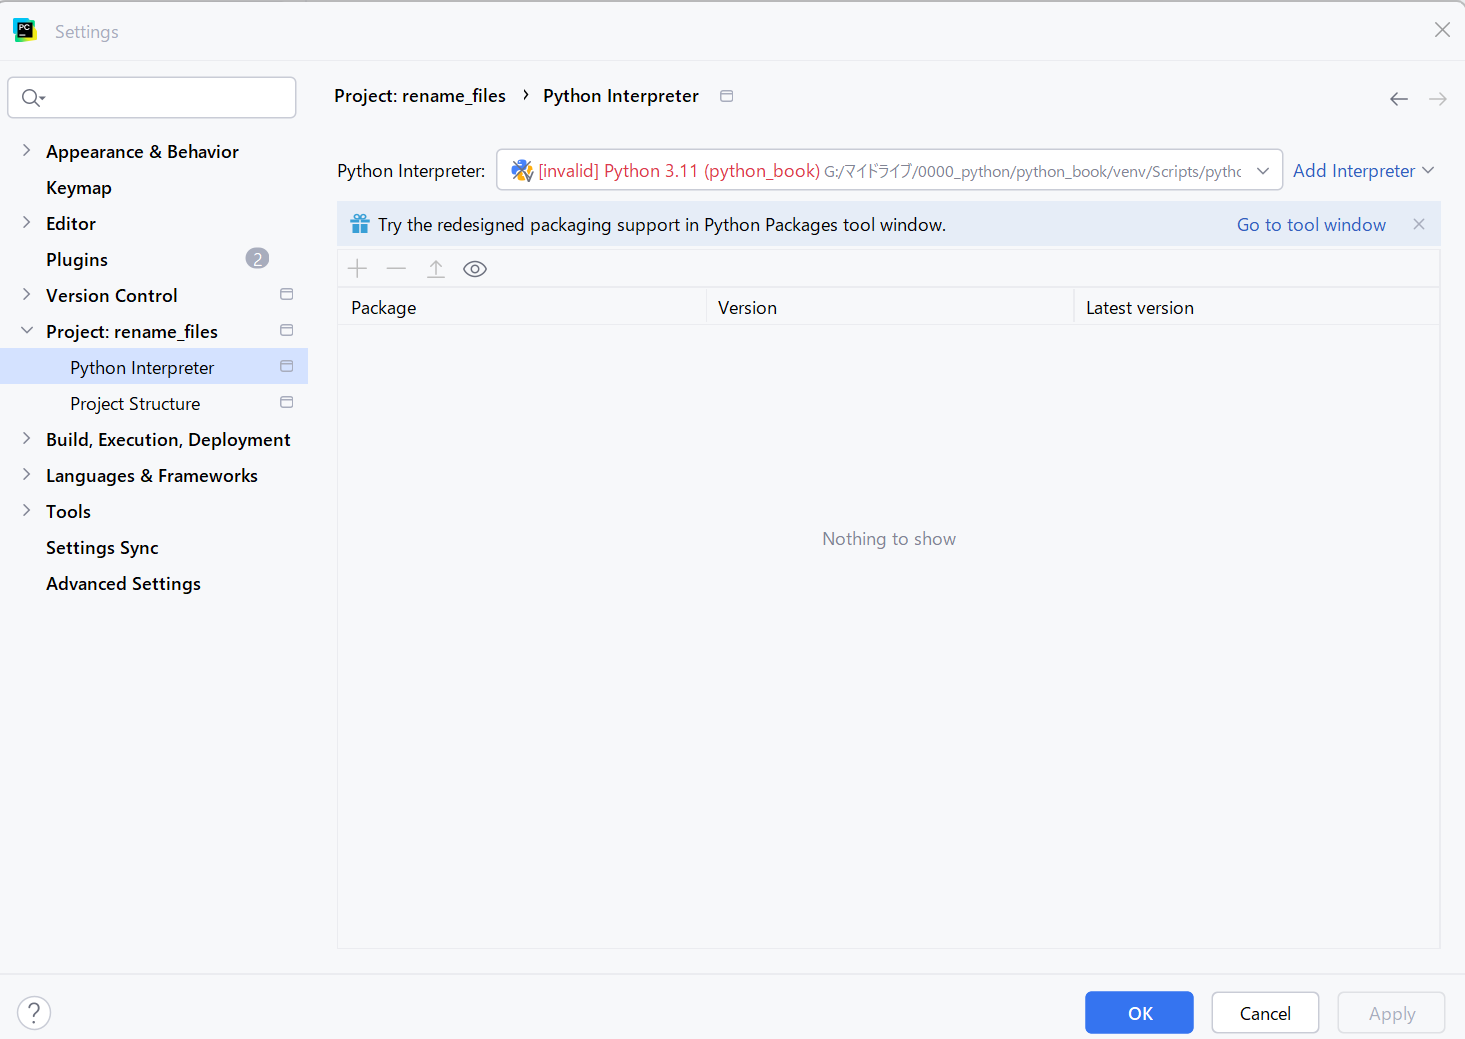Viewport: 1465px width, 1039px height.
Task: Click the Go to tool window link
Action: tap(1311, 225)
